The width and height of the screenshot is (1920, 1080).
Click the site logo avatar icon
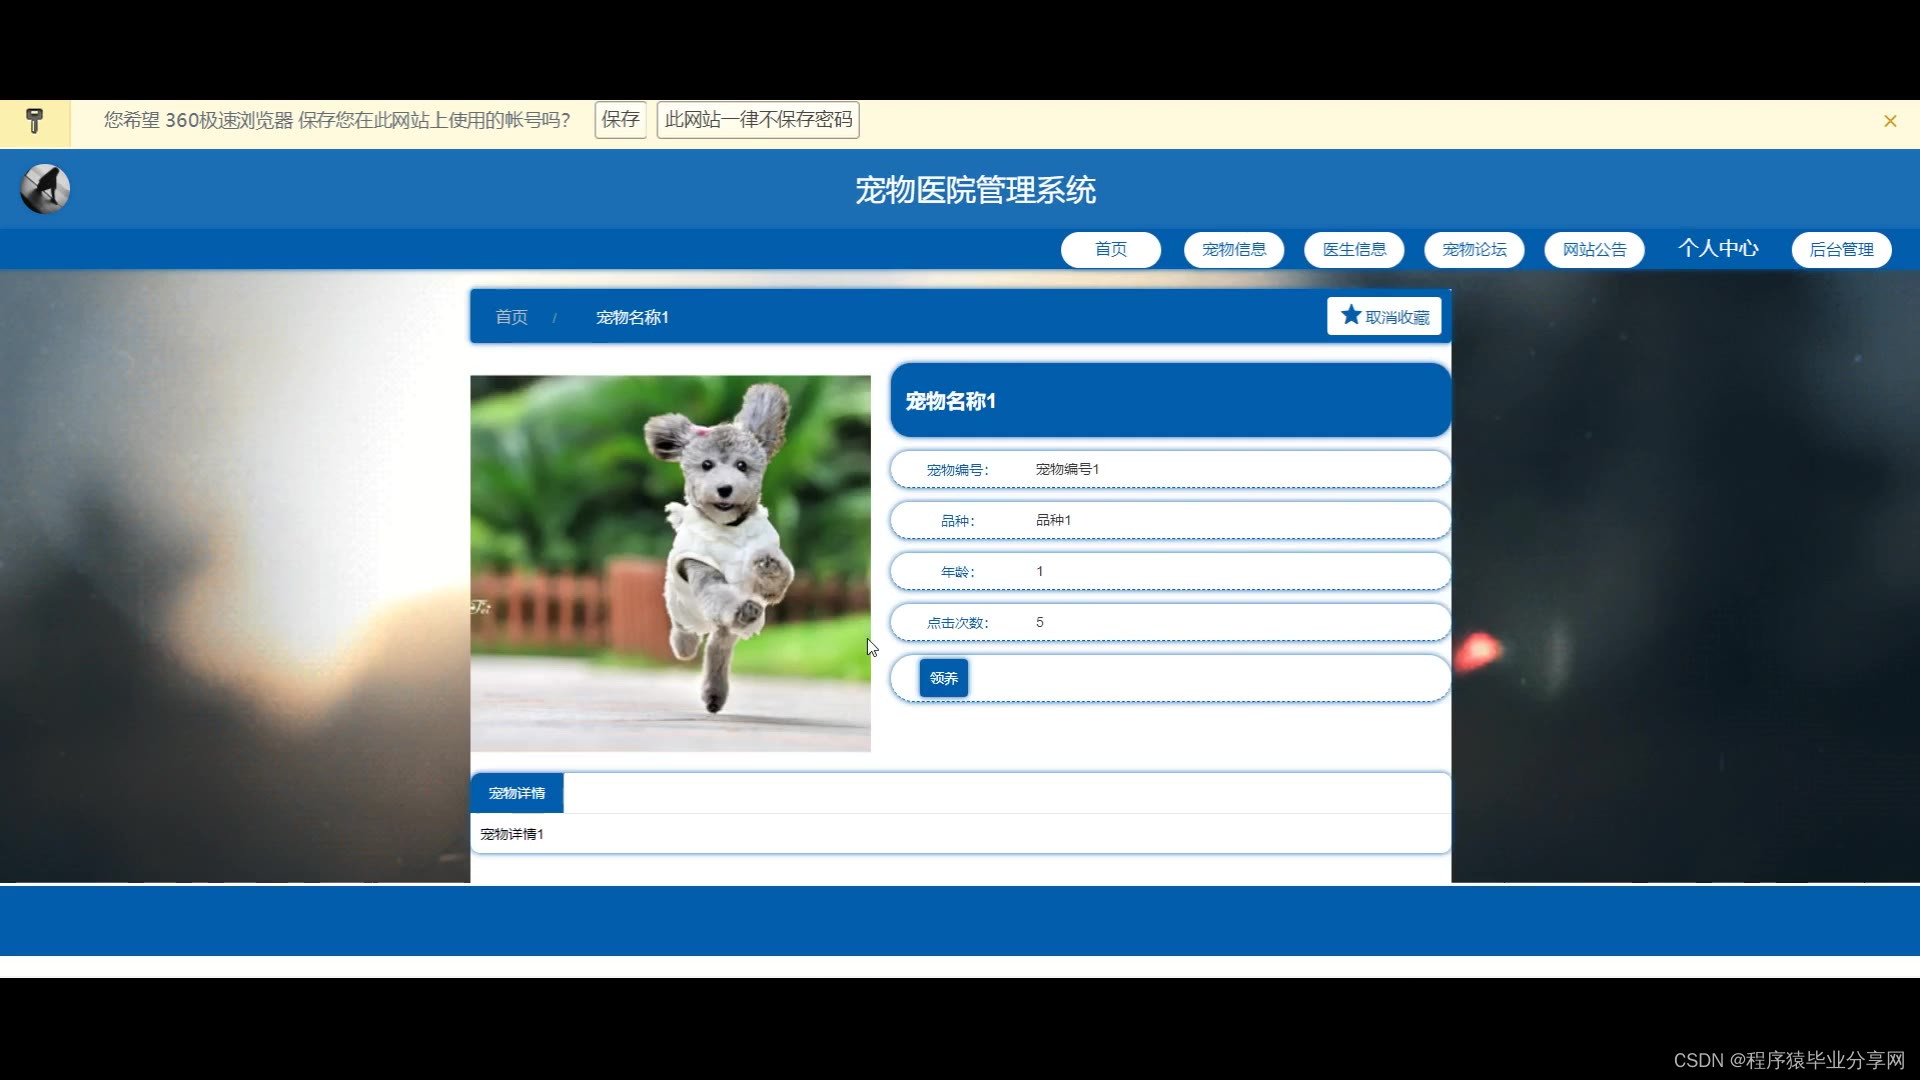coord(45,189)
